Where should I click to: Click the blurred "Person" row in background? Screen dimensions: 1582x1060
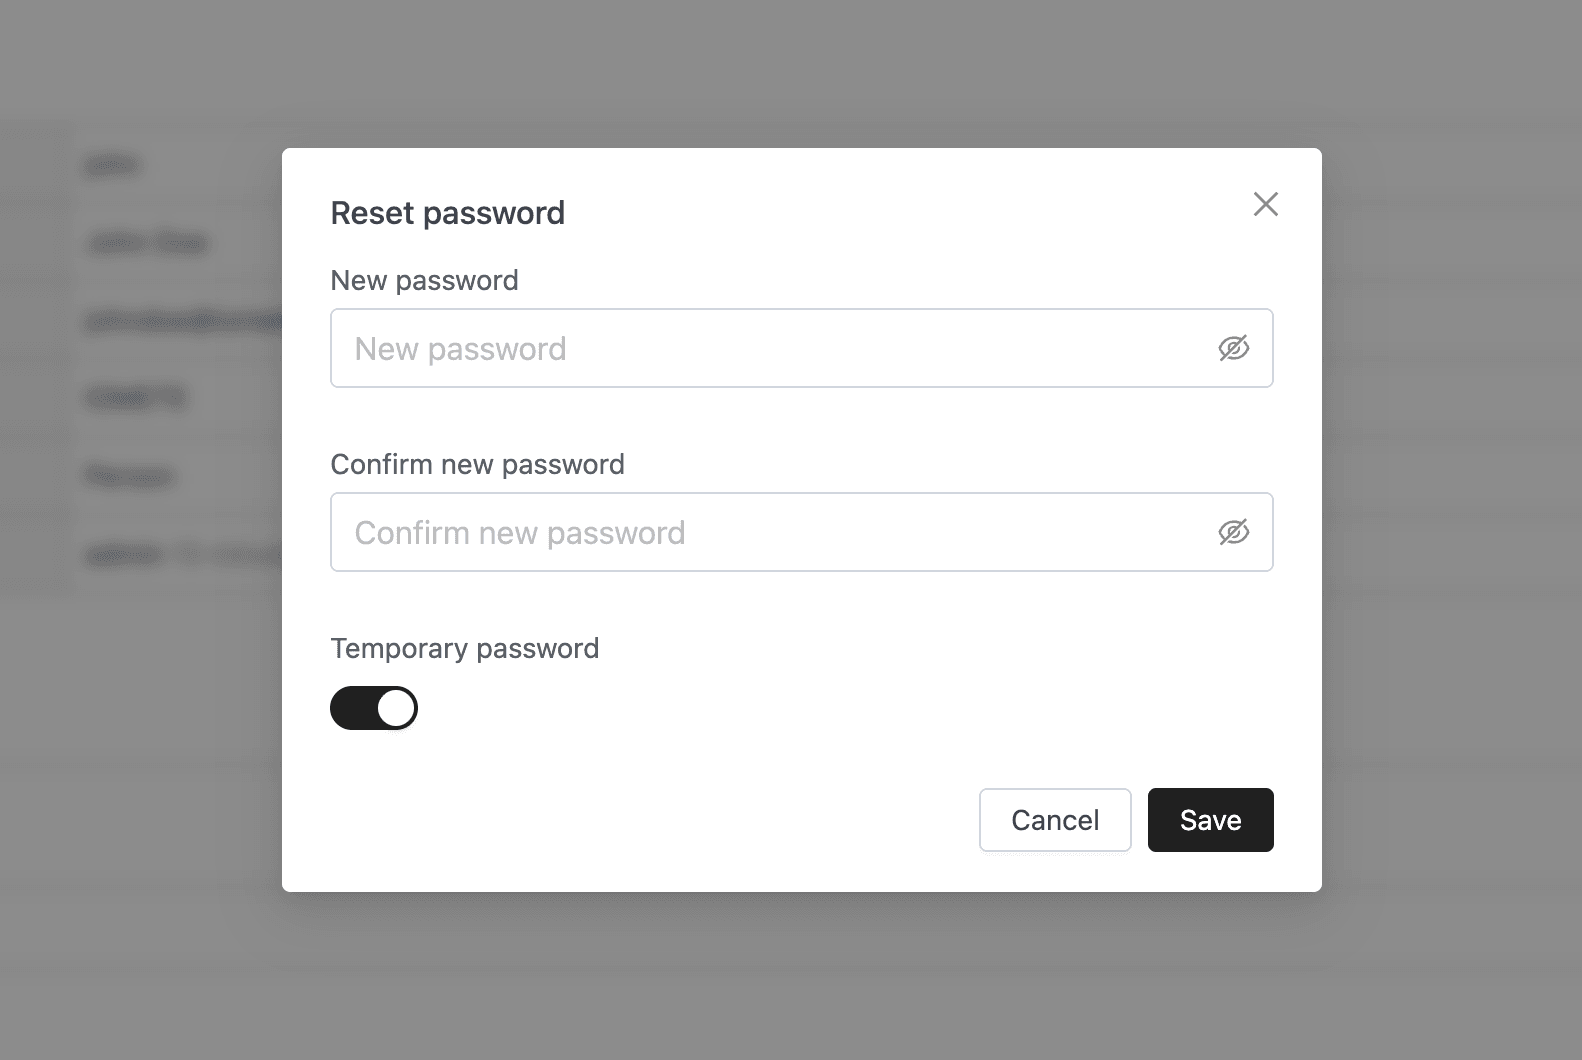coord(129,475)
